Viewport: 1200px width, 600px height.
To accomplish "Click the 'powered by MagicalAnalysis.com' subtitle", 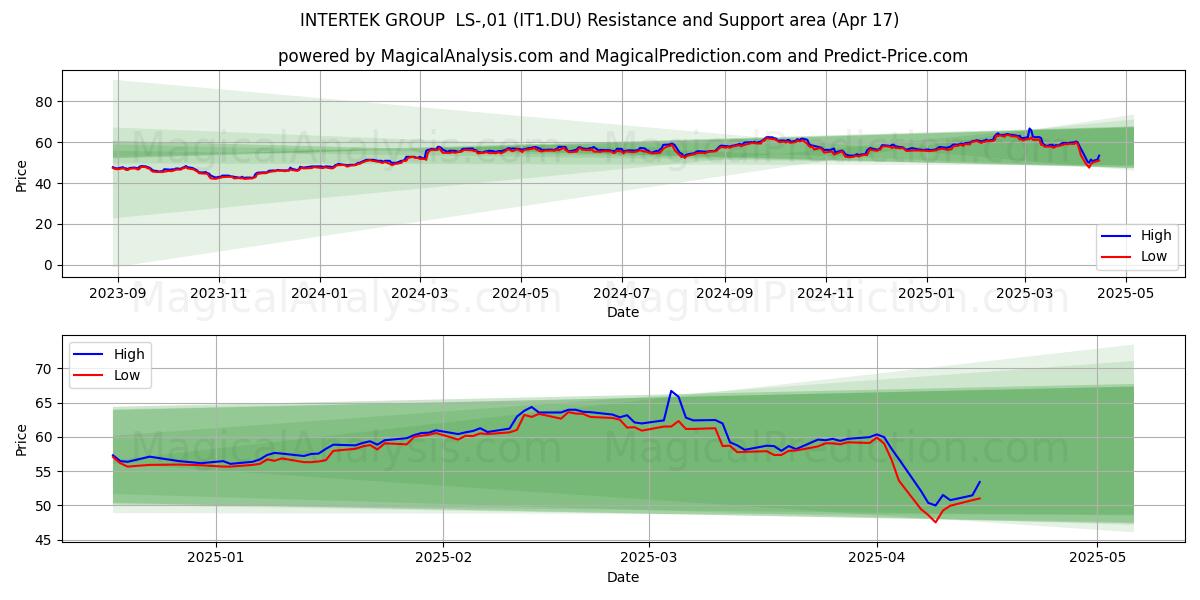I will click(x=622, y=56).
